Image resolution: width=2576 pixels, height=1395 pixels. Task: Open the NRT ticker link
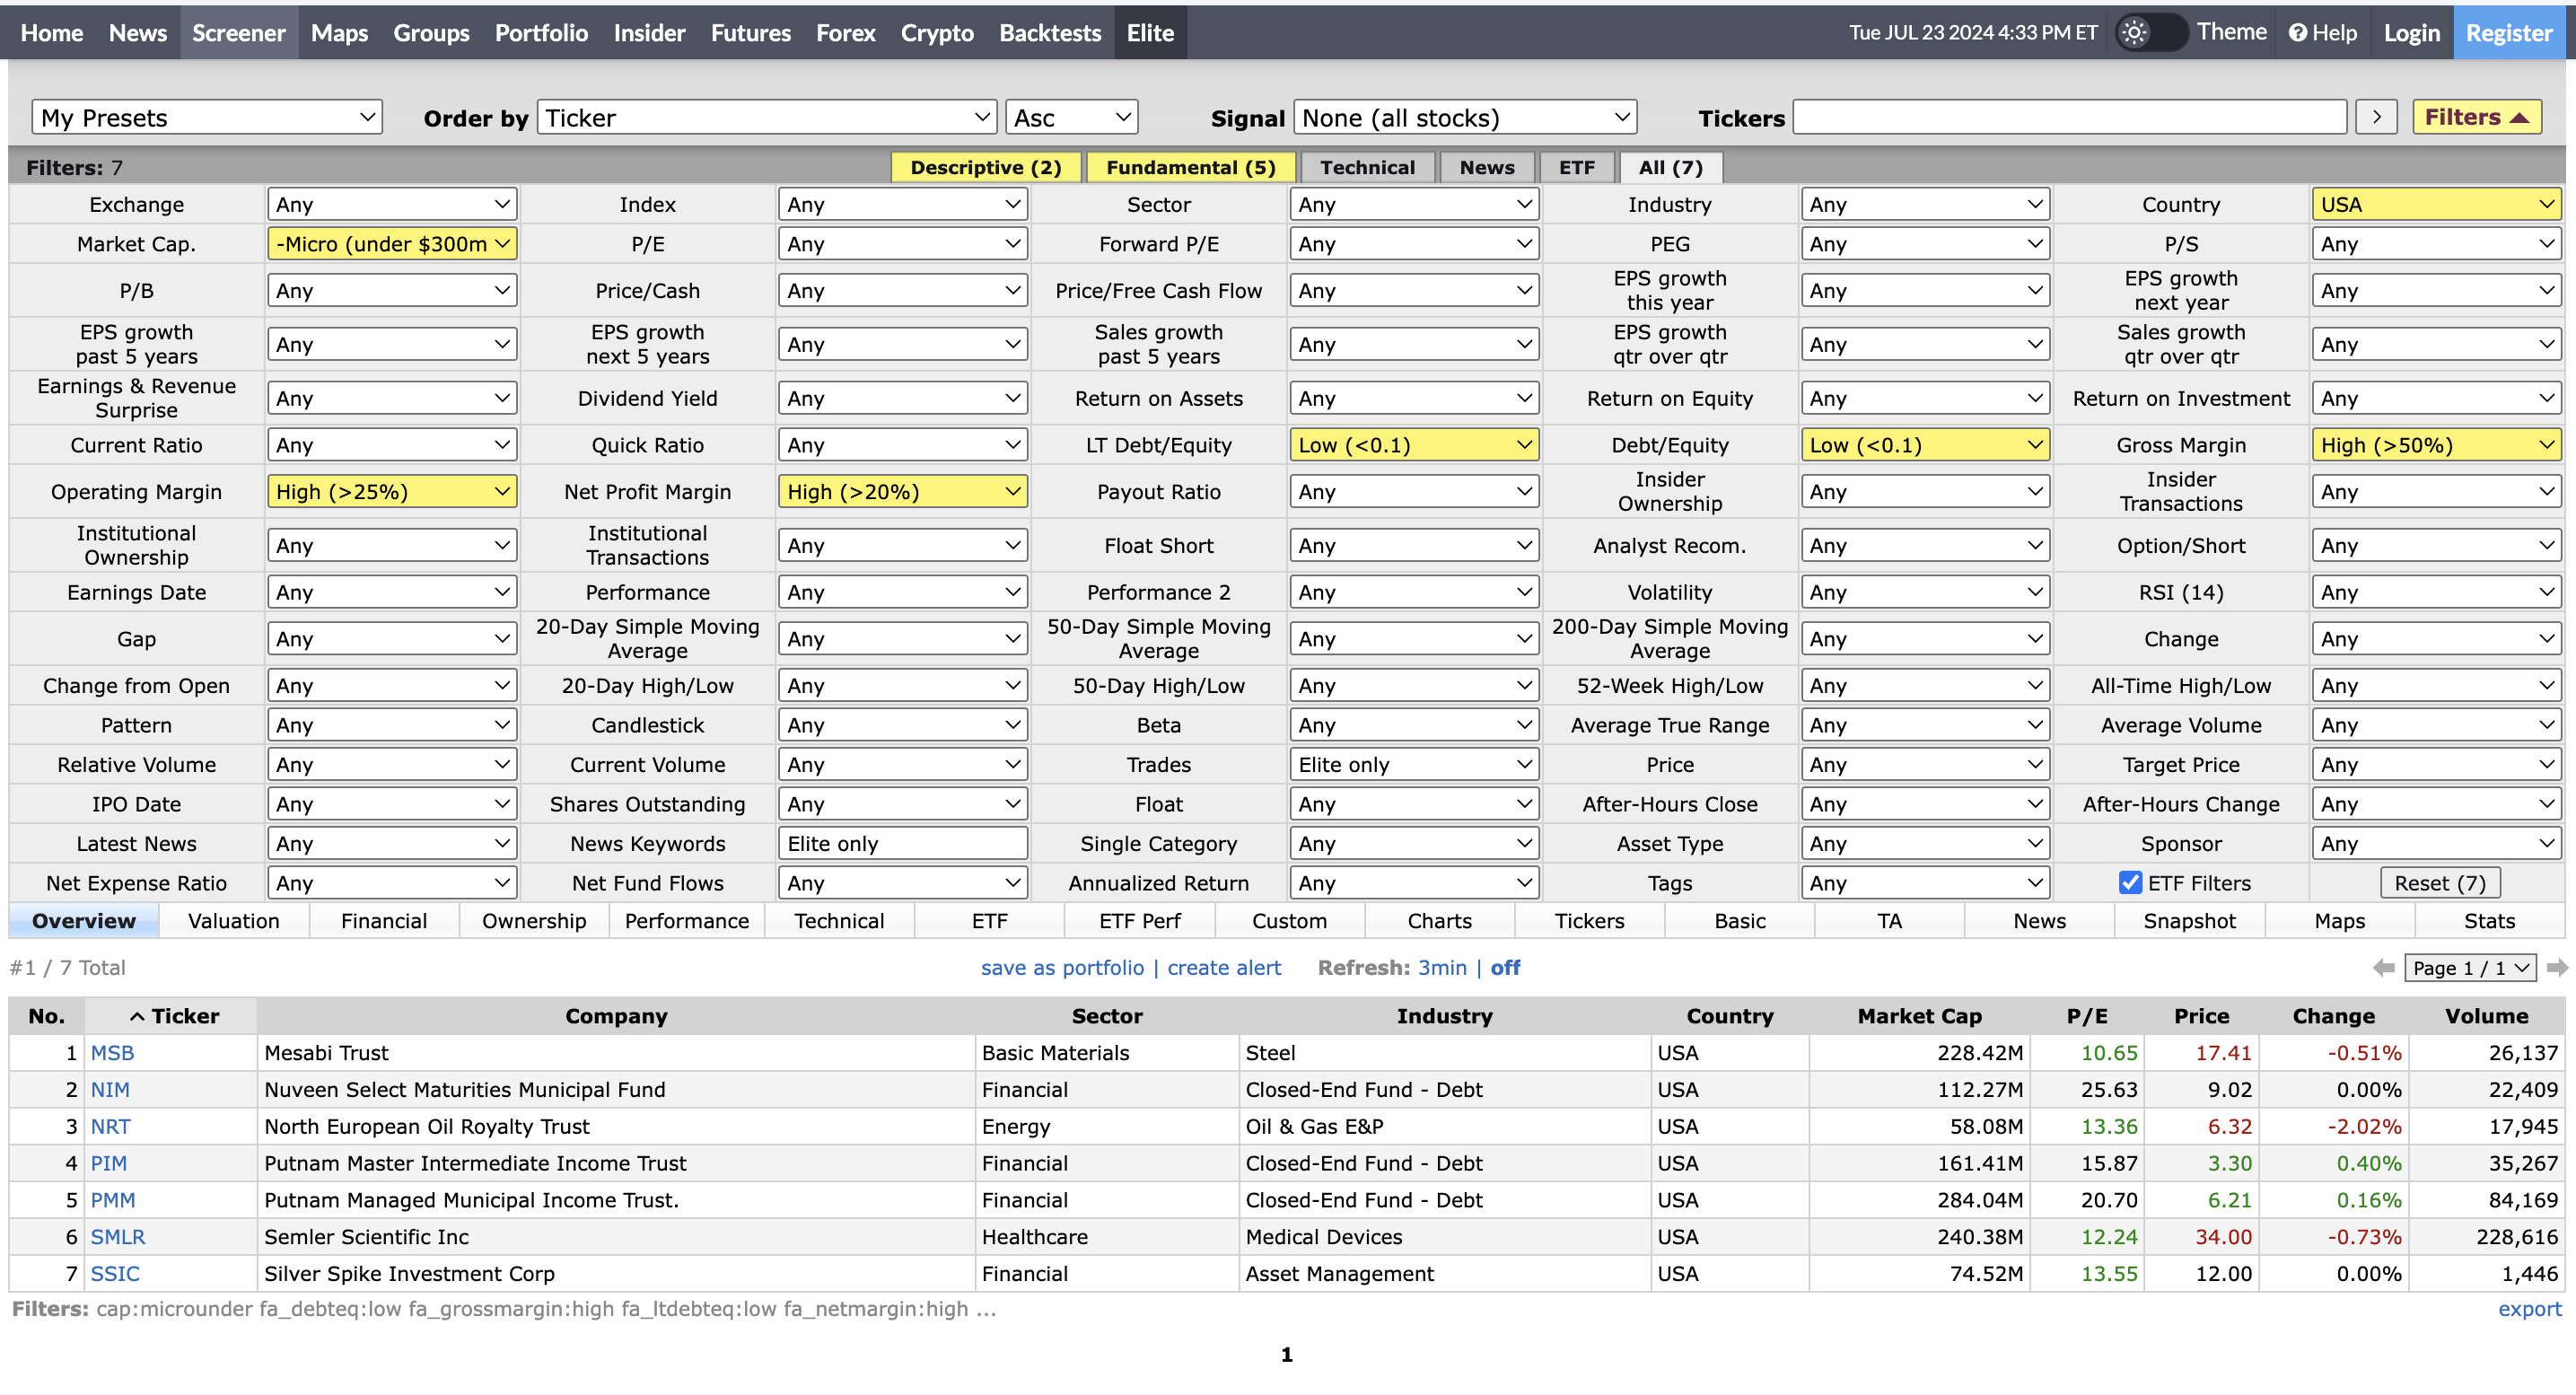pos(110,1126)
